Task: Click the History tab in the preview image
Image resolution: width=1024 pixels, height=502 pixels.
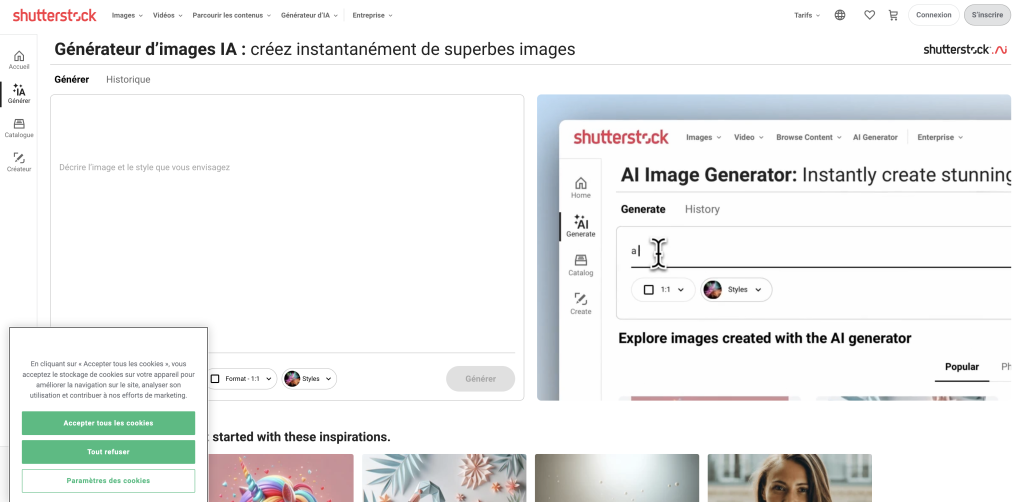Action: tap(702, 209)
